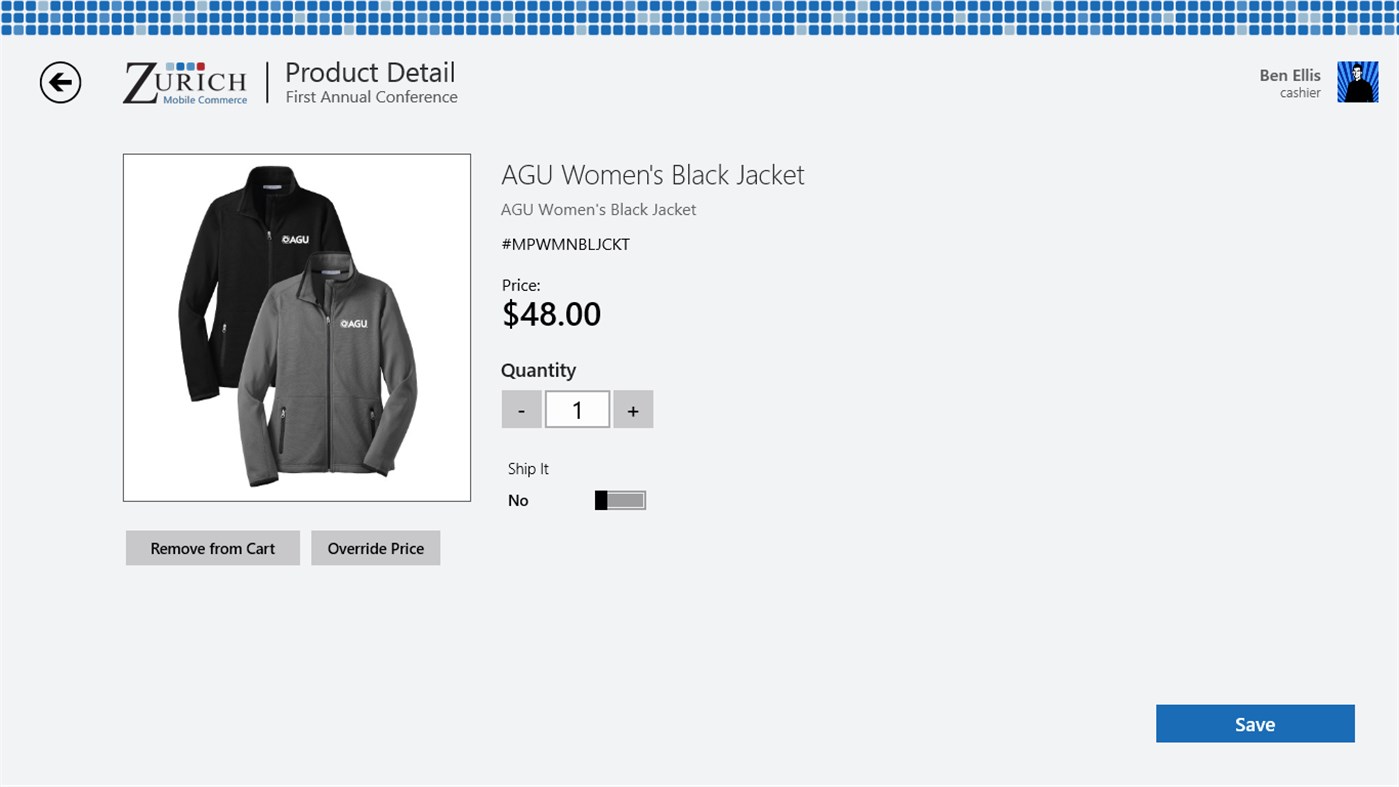Click the Override Price button
Screen dimensions: 1399x787
pyautogui.click(x=375, y=548)
